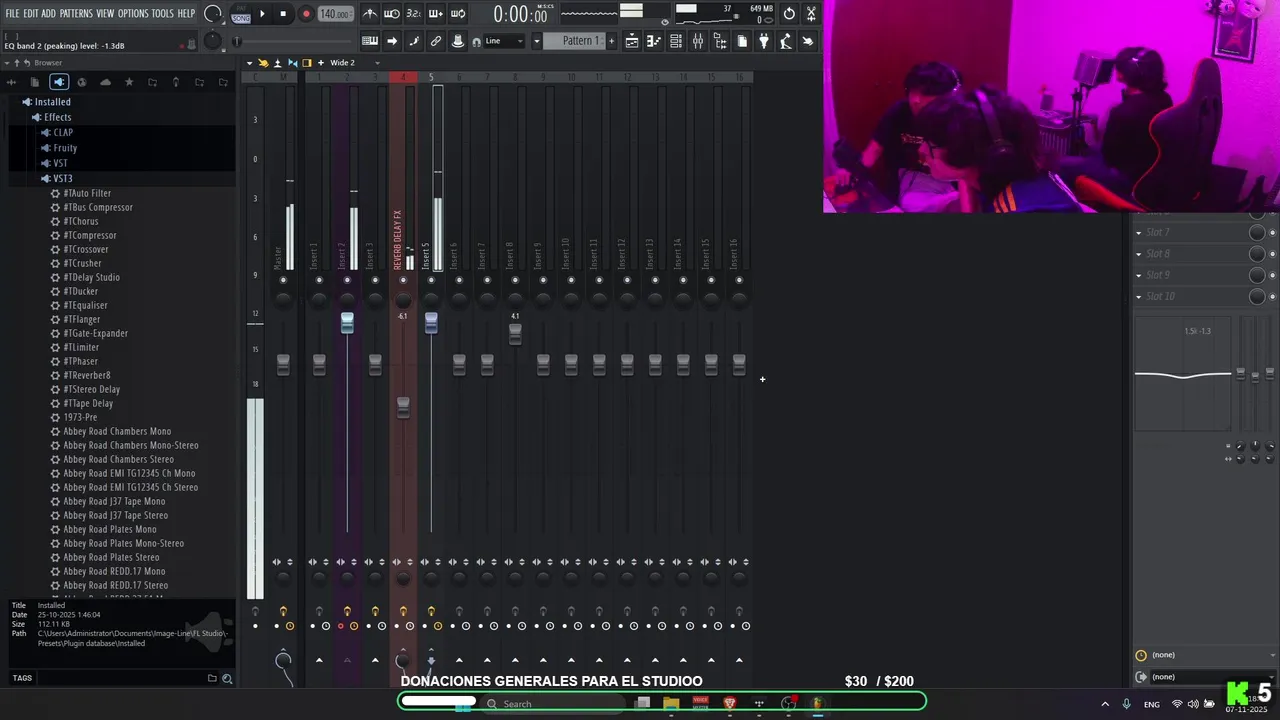
Task: Open the EDIT menu
Action: [x=30, y=14]
